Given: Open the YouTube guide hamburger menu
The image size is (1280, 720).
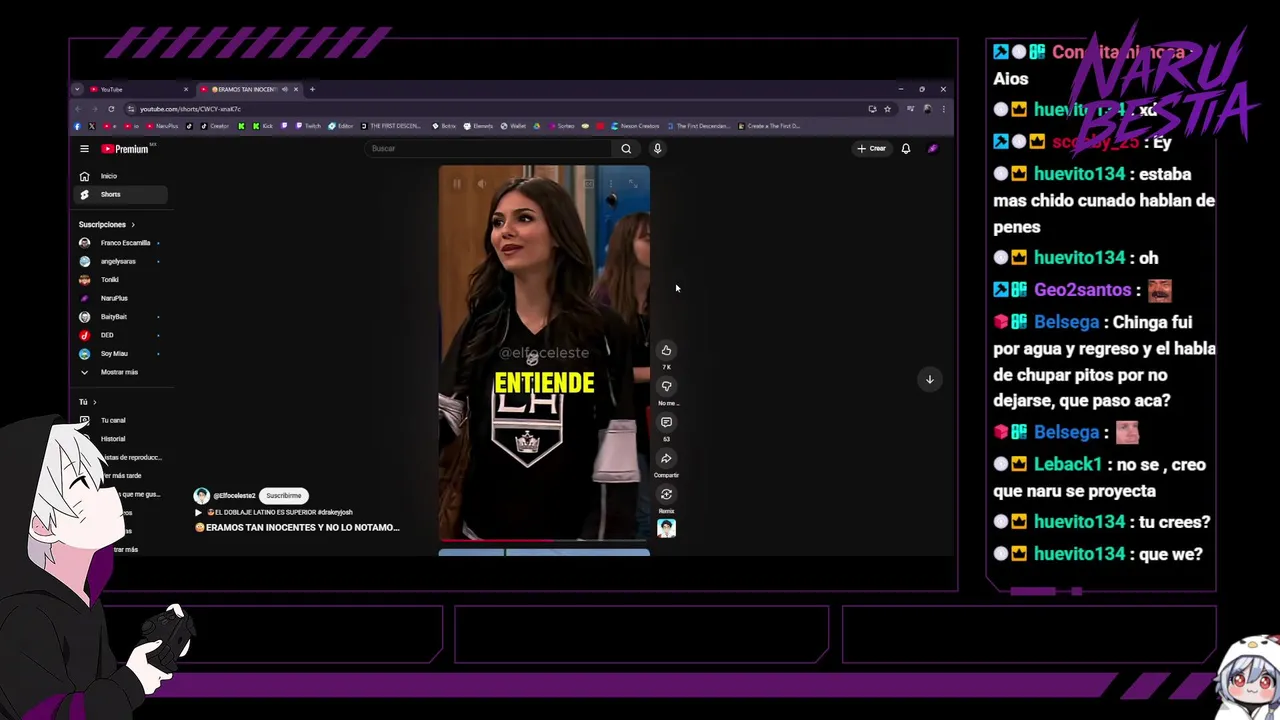Looking at the screenshot, I should [85, 149].
